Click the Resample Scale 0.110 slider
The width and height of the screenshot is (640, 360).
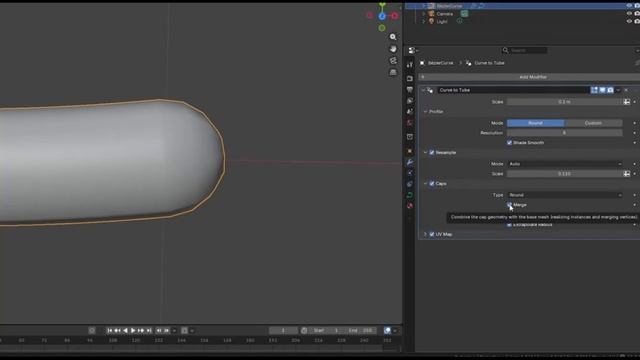(564, 174)
